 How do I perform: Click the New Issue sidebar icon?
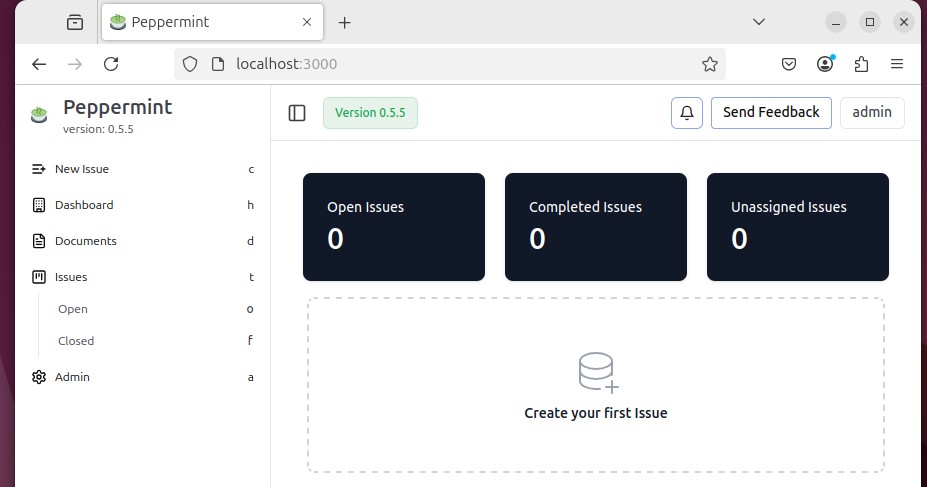[38, 169]
